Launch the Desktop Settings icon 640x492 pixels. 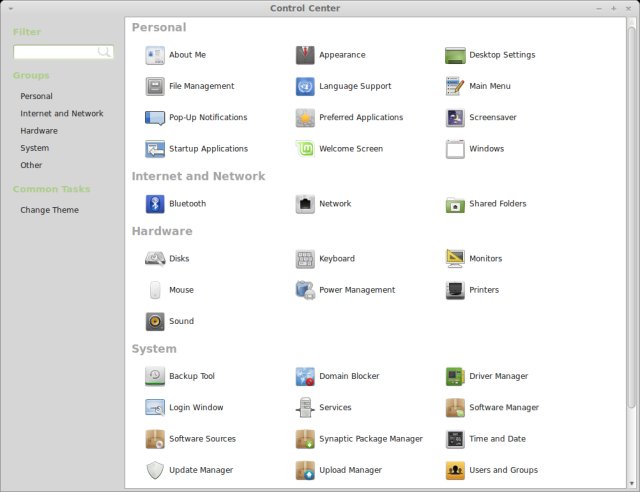pyautogui.click(x=455, y=55)
